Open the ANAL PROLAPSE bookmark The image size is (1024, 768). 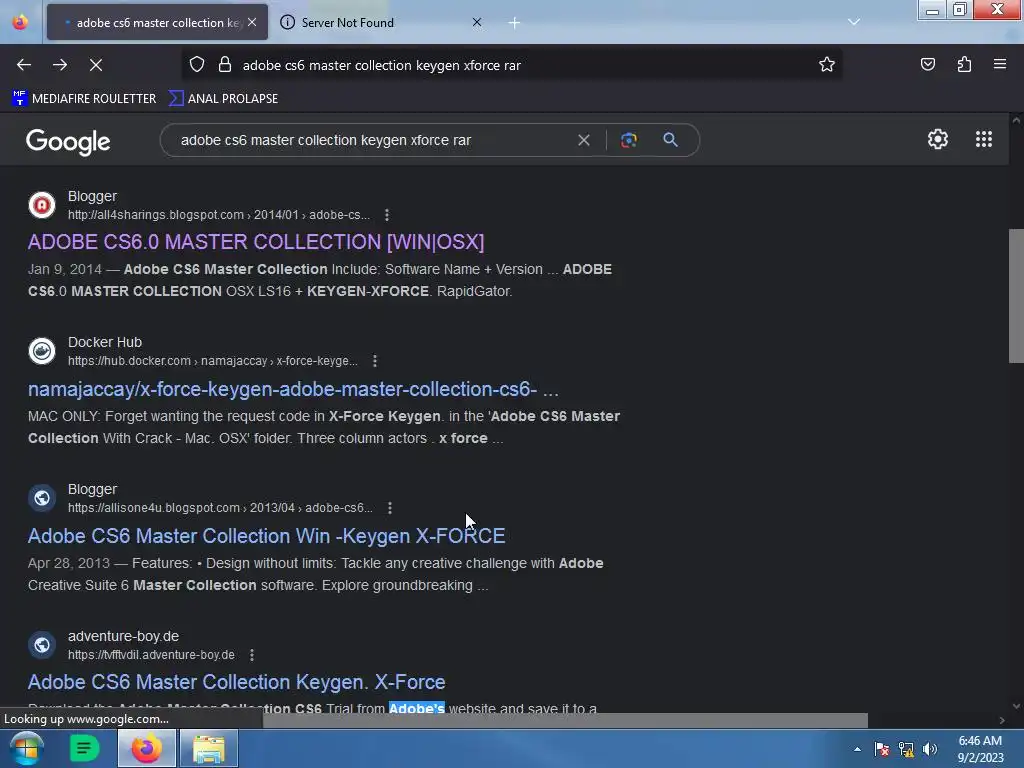coord(223,99)
